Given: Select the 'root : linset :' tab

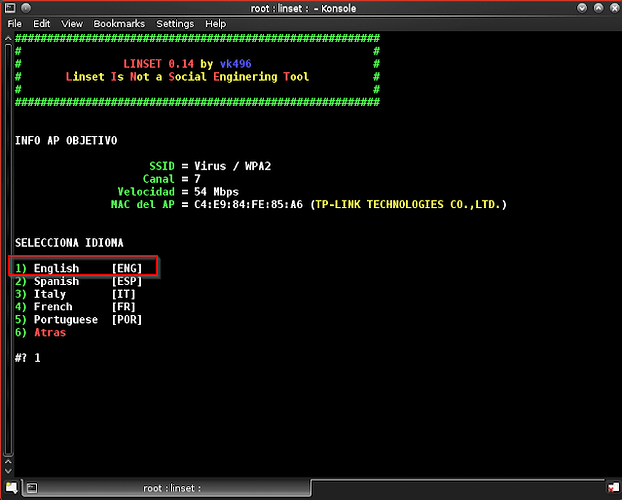Looking at the screenshot, I should pos(172,488).
